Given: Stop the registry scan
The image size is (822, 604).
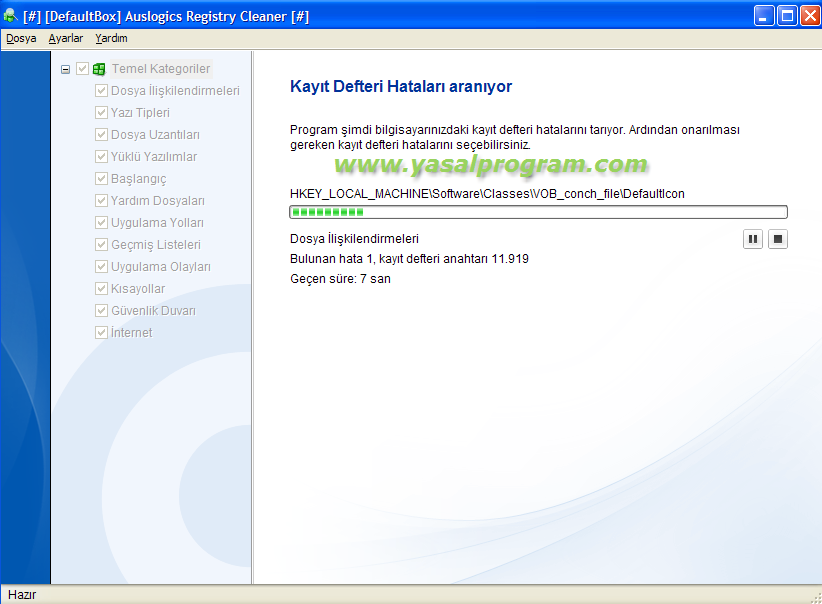Looking at the screenshot, I should (778, 239).
